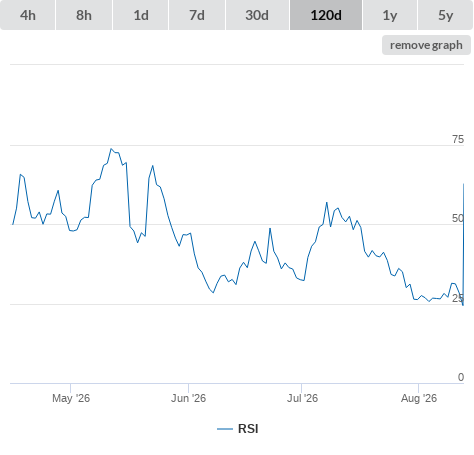The width and height of the screenshot is (474, 455).
Task: Click the May '26 axis label
Action: click(71, 398)
